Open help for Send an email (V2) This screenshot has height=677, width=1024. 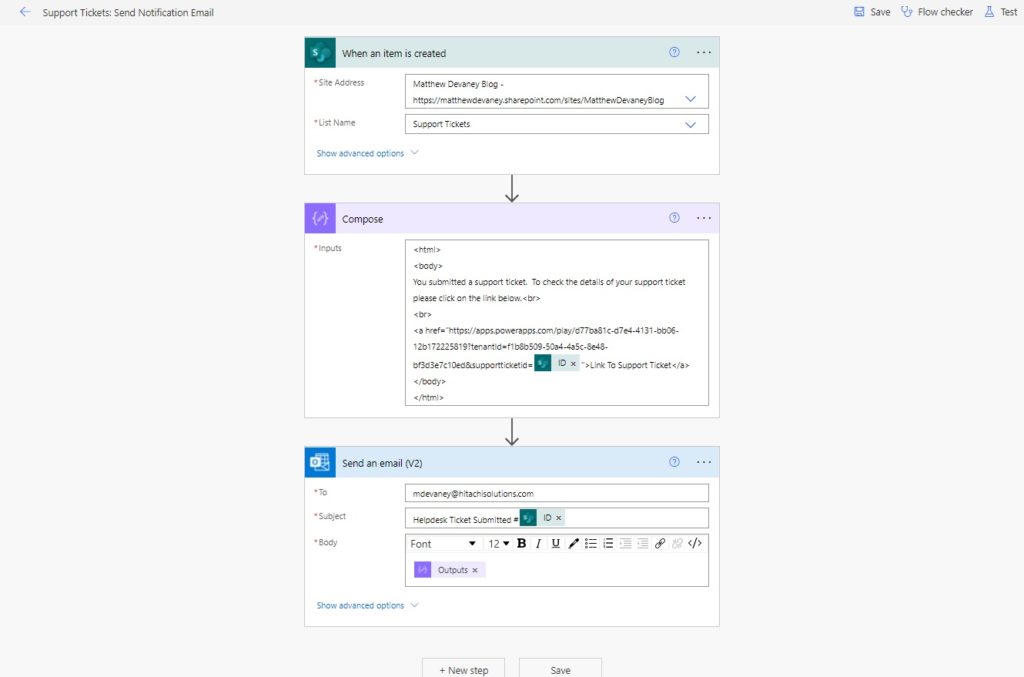(x=674, y=462)
